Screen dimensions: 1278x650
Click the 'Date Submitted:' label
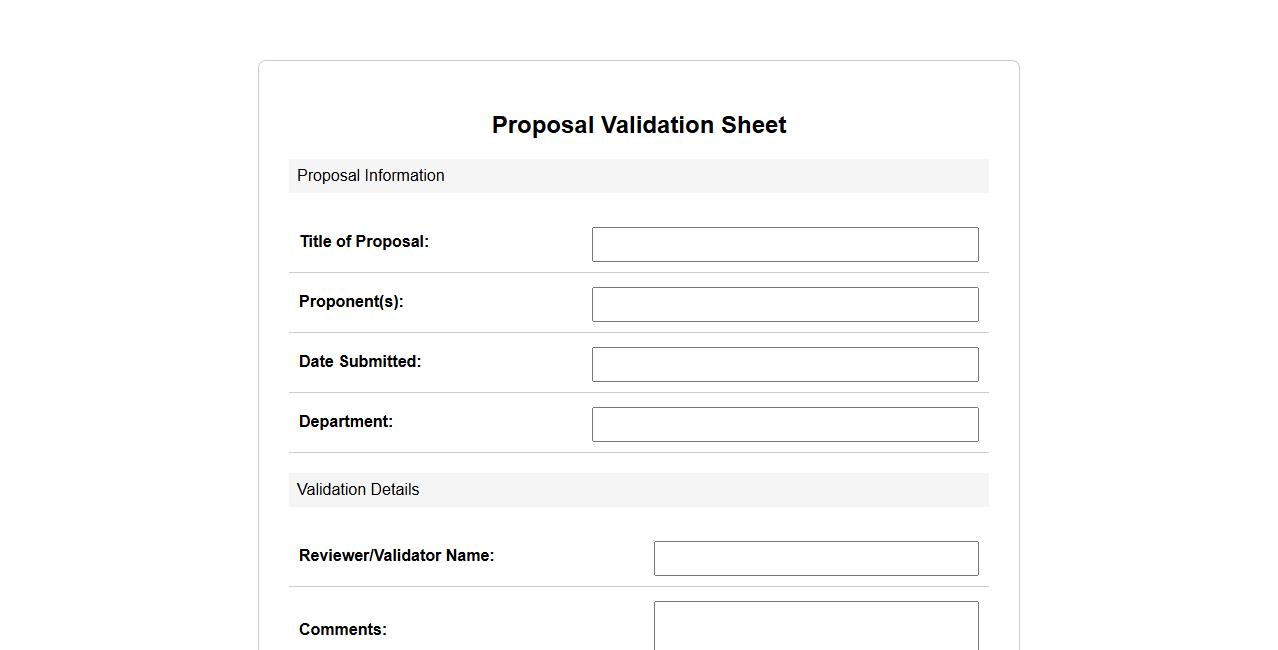[x=360, y=362]
